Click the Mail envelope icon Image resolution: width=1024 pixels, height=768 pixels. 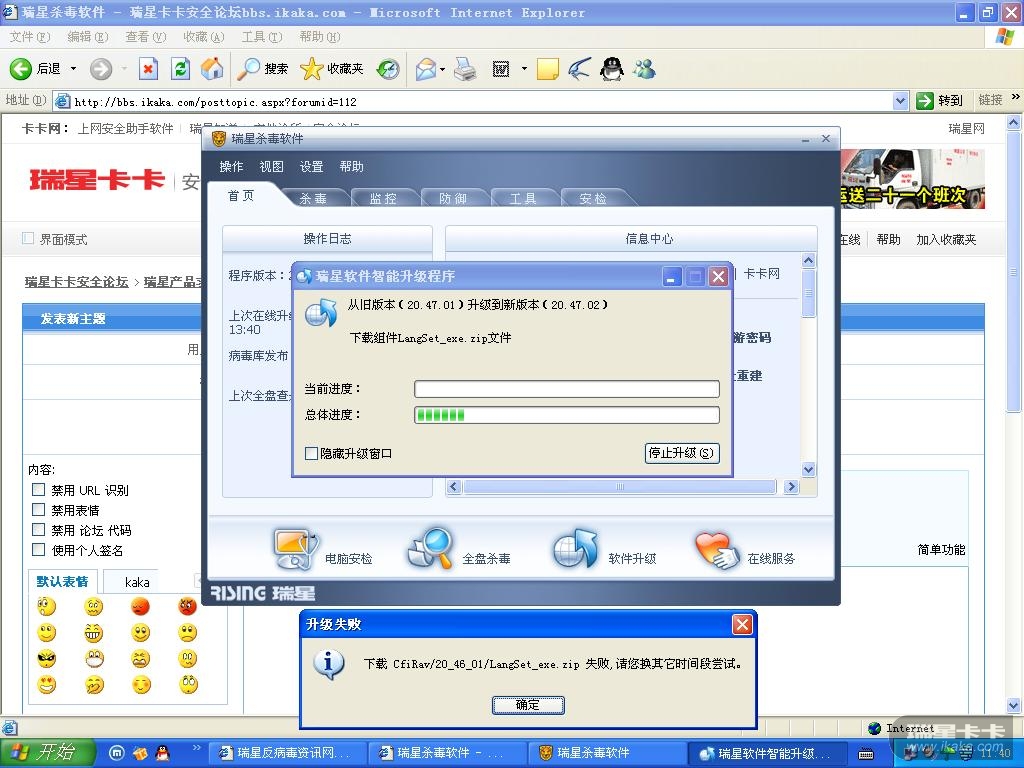[x=426, y=69]
